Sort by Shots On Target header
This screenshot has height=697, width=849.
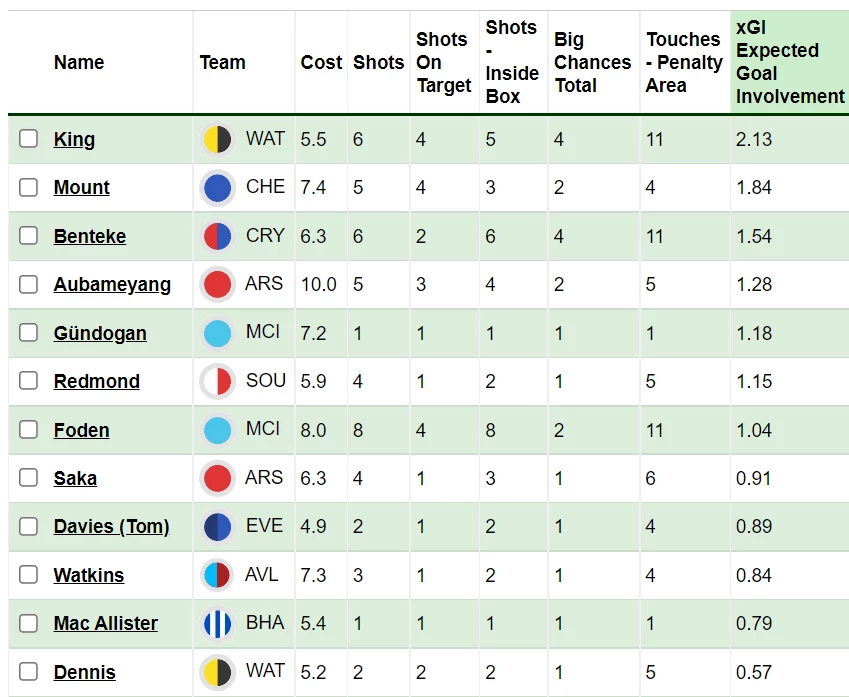pyautogui.click(x=443, y=62)
